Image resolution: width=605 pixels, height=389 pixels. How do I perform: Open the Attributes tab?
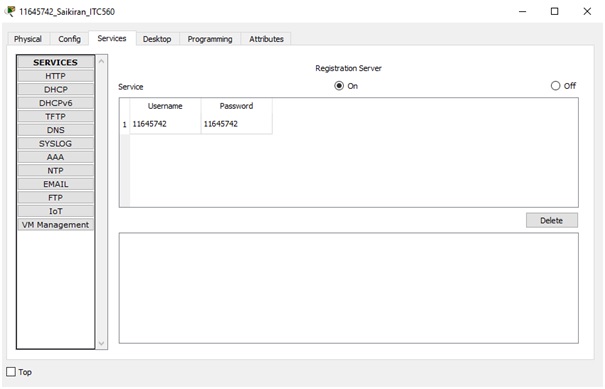(266, 39)
